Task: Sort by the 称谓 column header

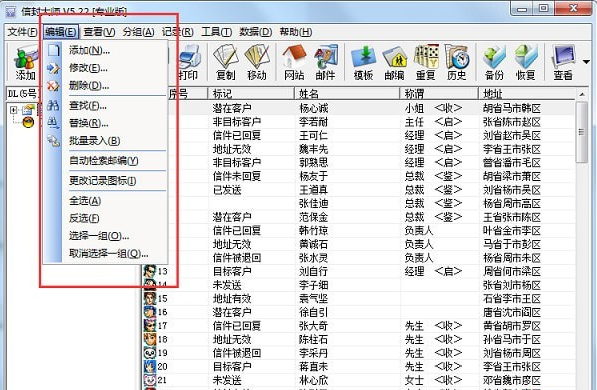Action: 439,93
